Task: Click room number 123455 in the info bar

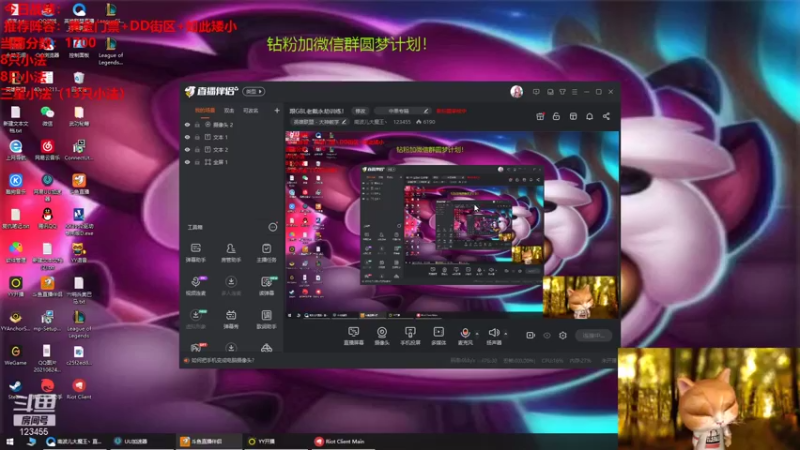Action: 402,122
